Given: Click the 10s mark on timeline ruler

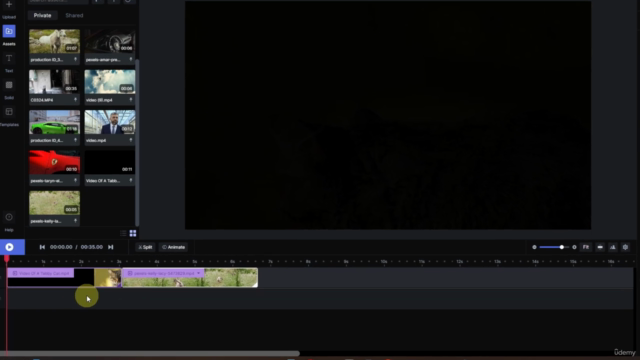Looking at the screenshot, I should 384,261.
